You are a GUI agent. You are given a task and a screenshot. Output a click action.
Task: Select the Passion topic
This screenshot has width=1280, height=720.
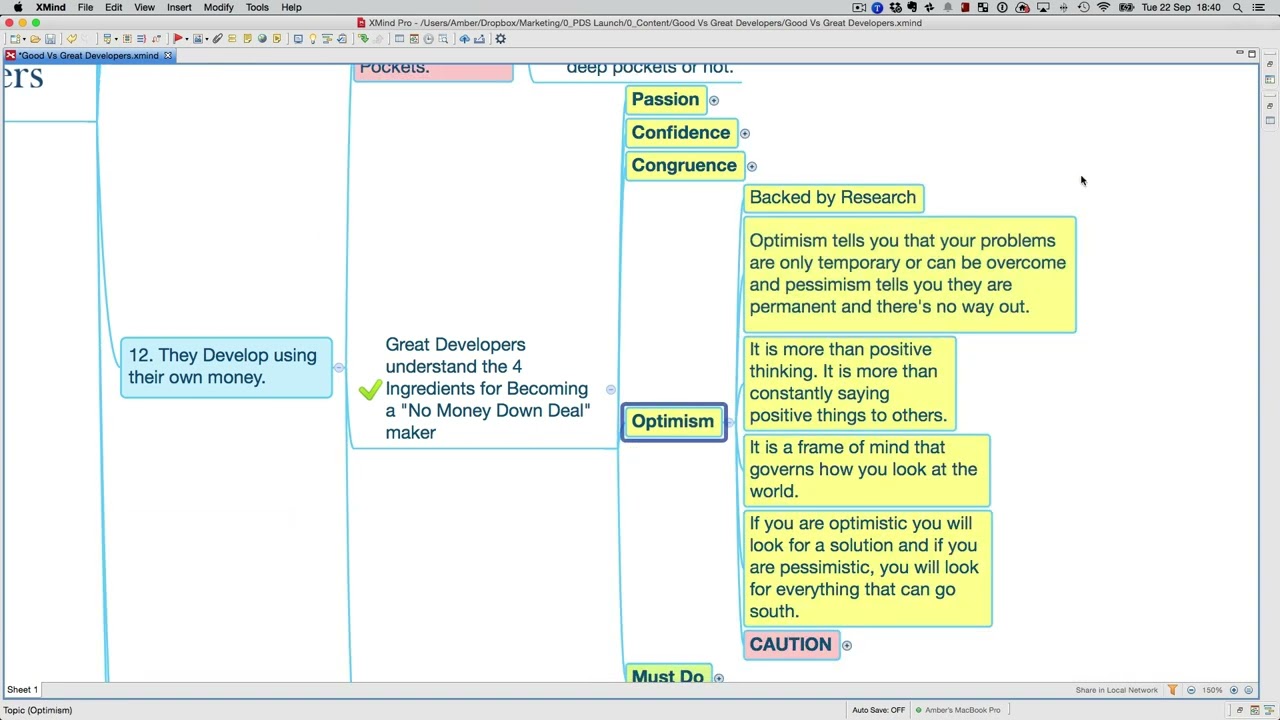coord(665,100)
